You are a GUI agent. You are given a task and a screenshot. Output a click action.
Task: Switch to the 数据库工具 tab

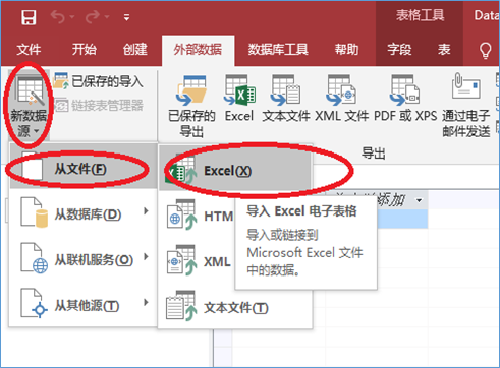278,50
